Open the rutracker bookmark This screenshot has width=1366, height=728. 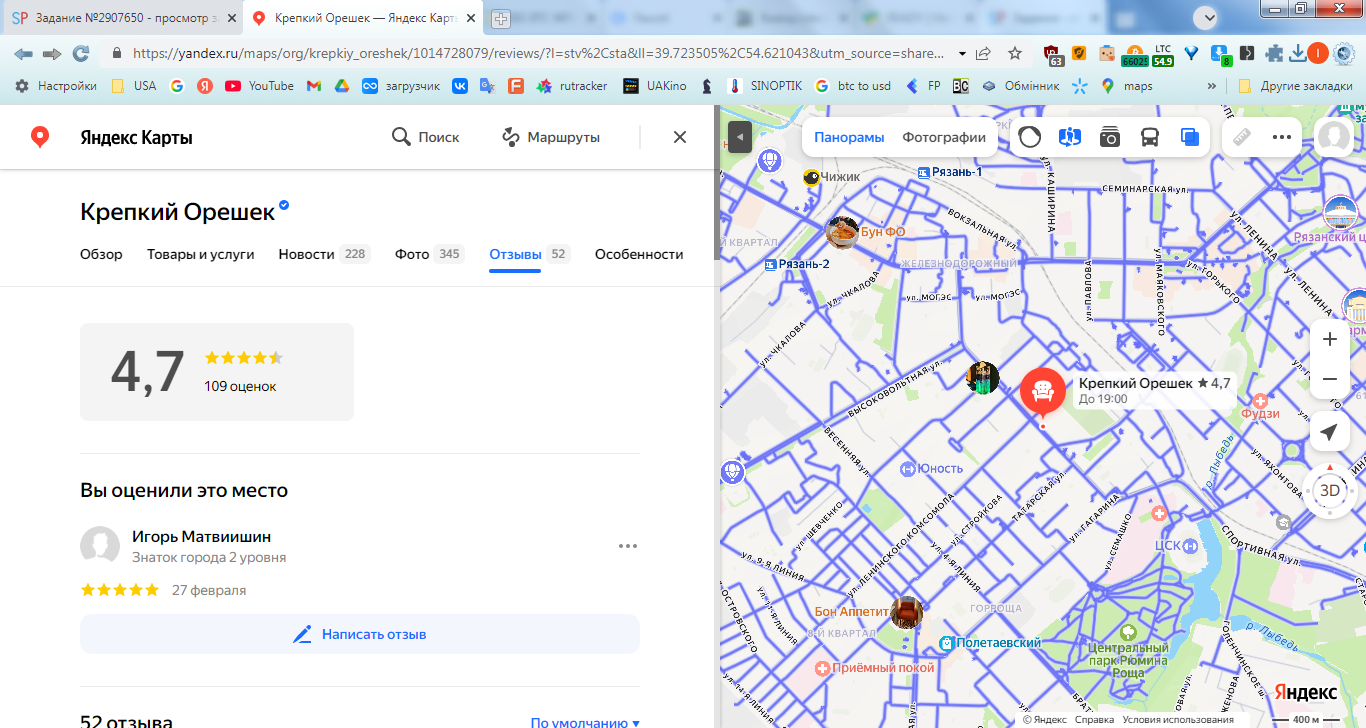pos(572,86)
